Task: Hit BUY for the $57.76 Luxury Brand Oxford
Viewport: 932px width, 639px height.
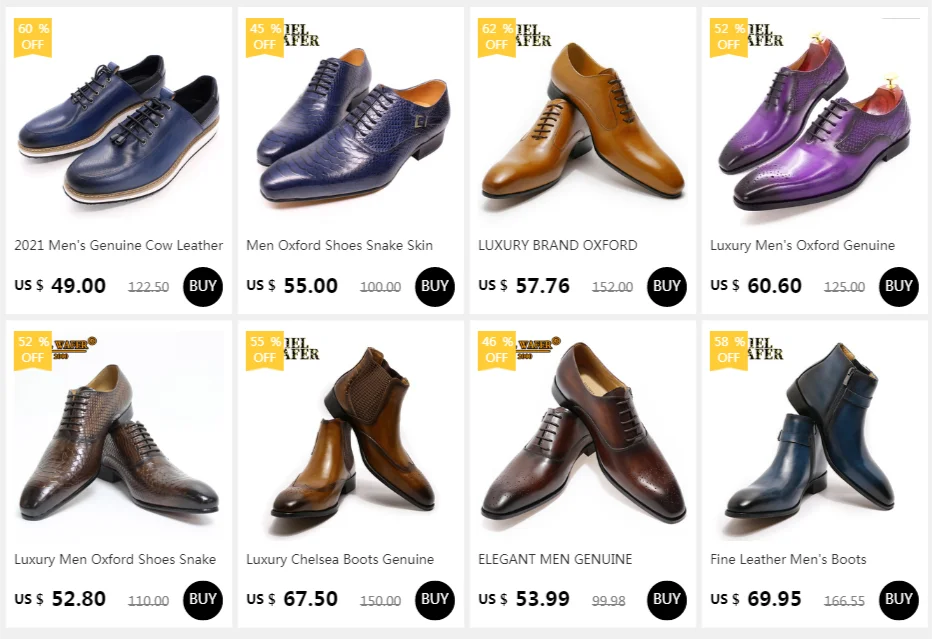Action: (x=666, y=287)
